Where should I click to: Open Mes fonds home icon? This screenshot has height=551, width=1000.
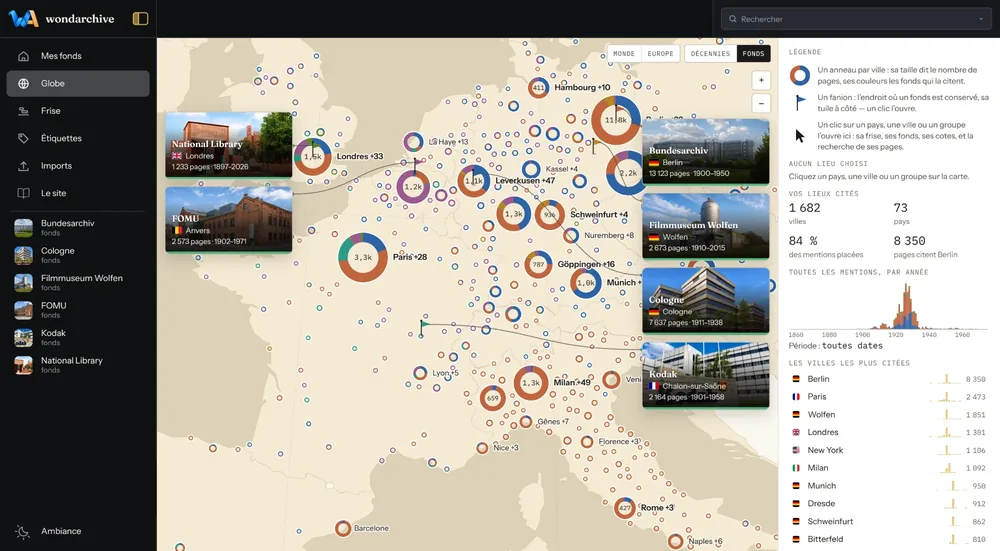(24, 56)
